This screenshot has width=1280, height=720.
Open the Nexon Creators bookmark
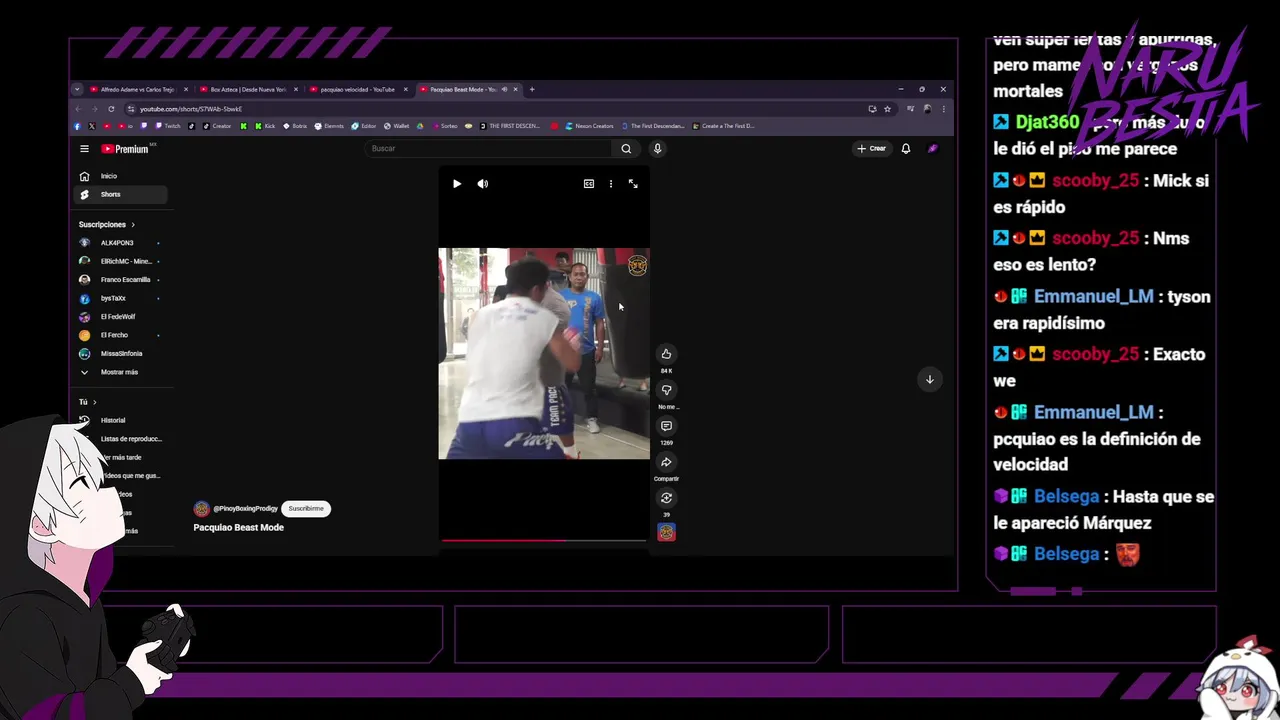point(590,126)
